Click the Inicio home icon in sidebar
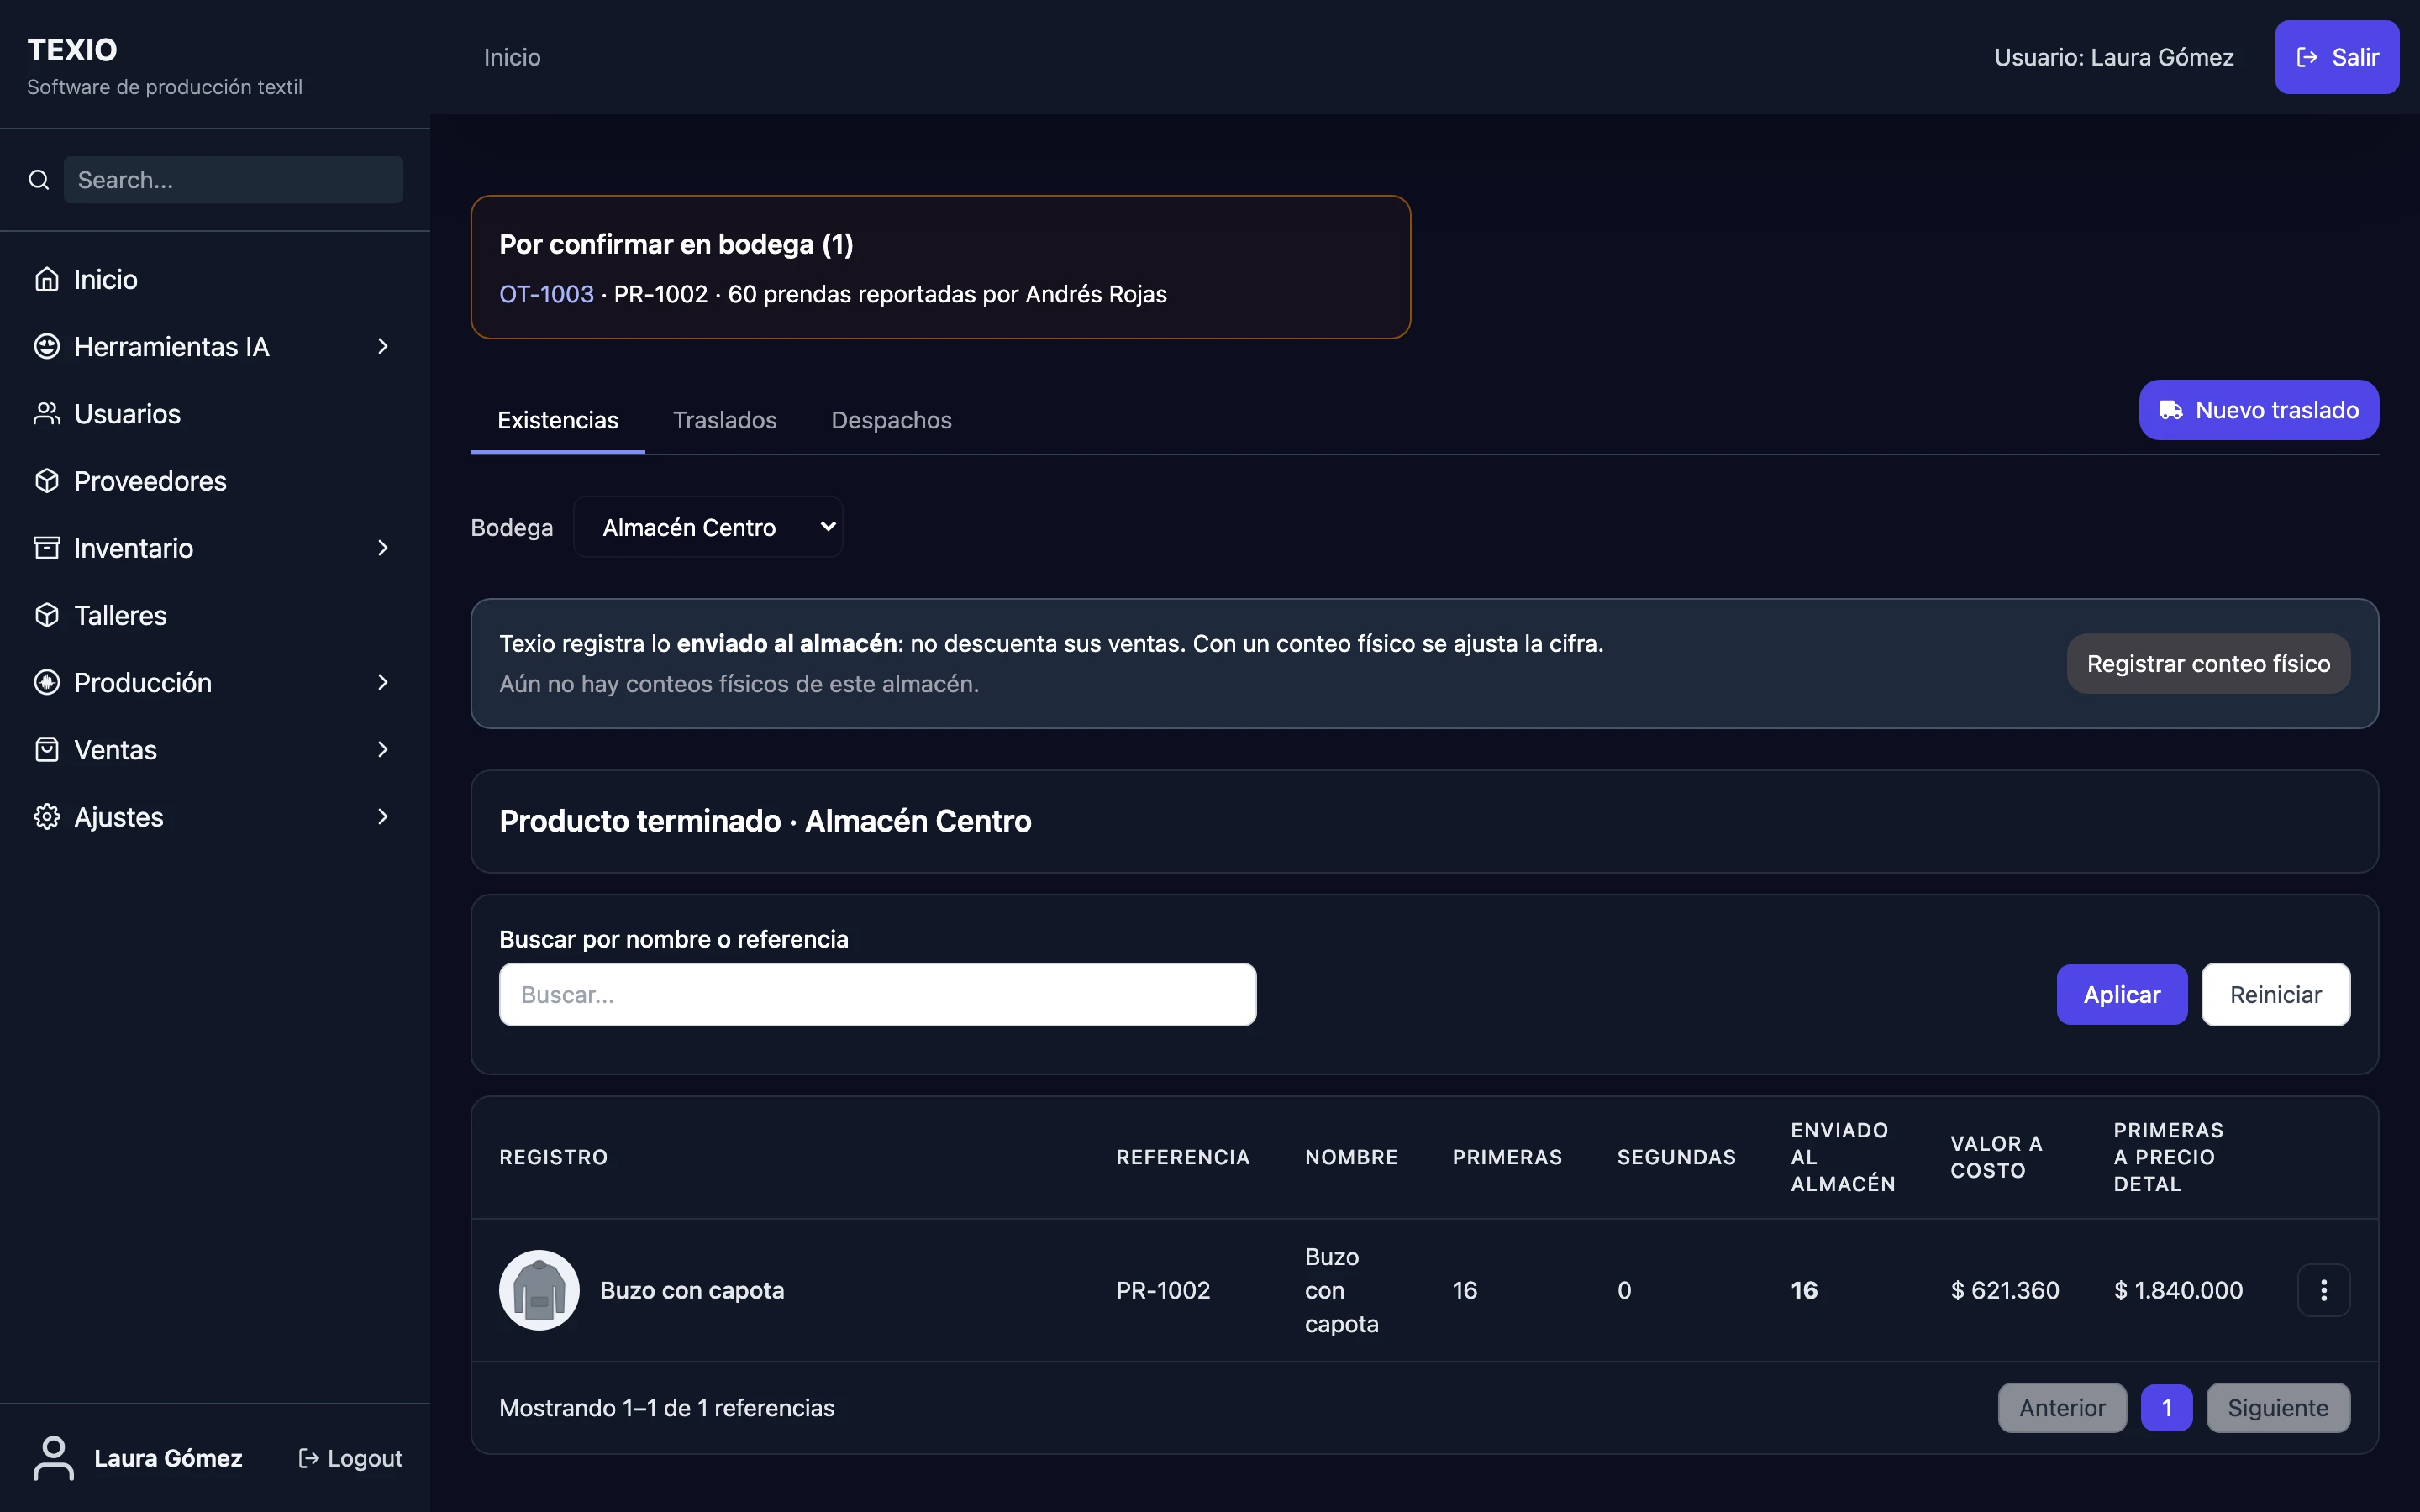Viewport: 2420px width, 1512px height. pyautogui.click(x=47, y=279)
